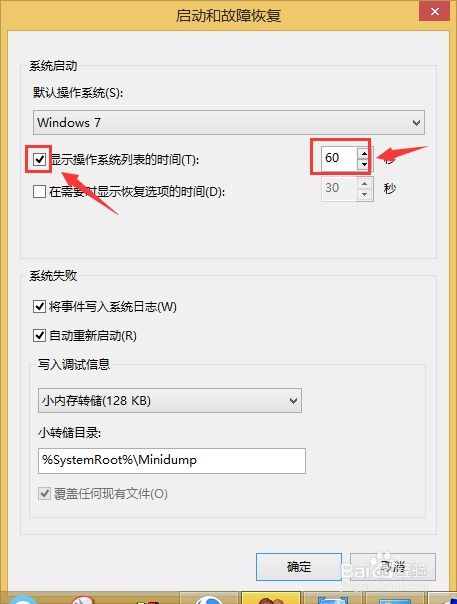Toggle 显示操作系统列表的时间 checkbox

coord(40,159)
